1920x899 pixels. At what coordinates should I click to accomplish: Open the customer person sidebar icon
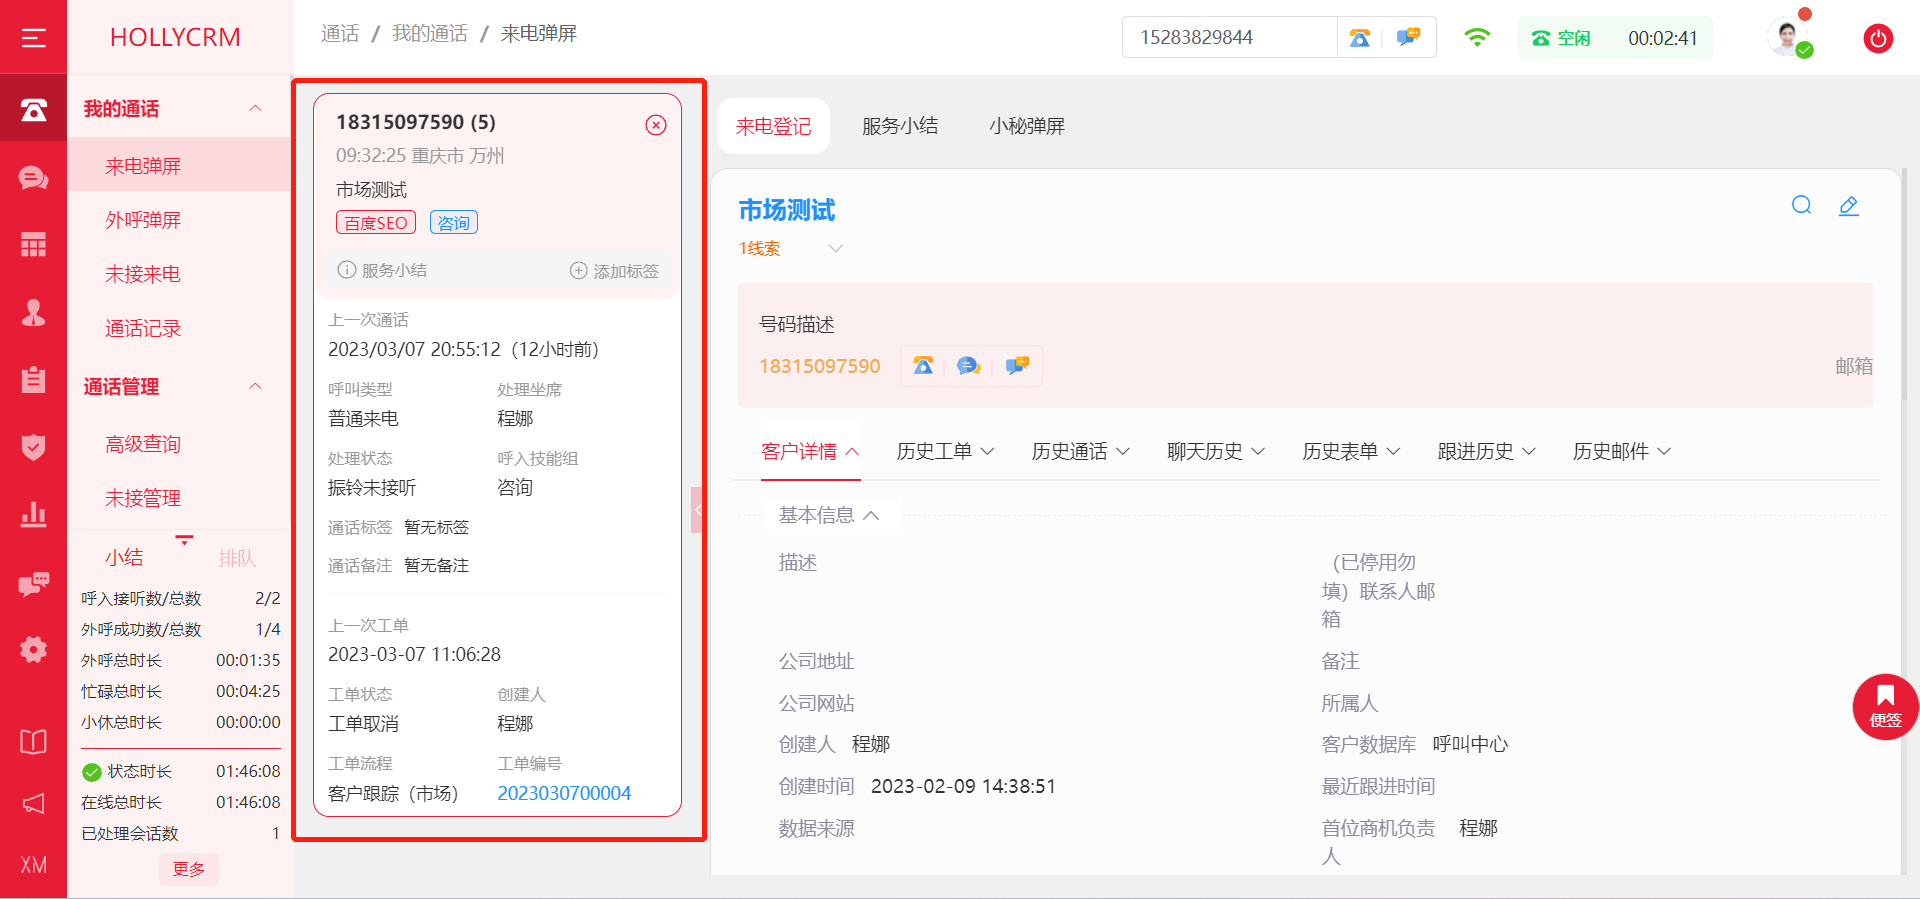(33, 313)
